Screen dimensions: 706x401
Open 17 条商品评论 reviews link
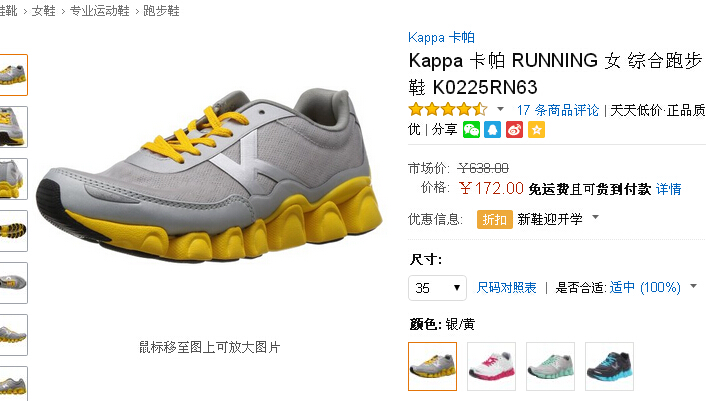coord(558,110)
